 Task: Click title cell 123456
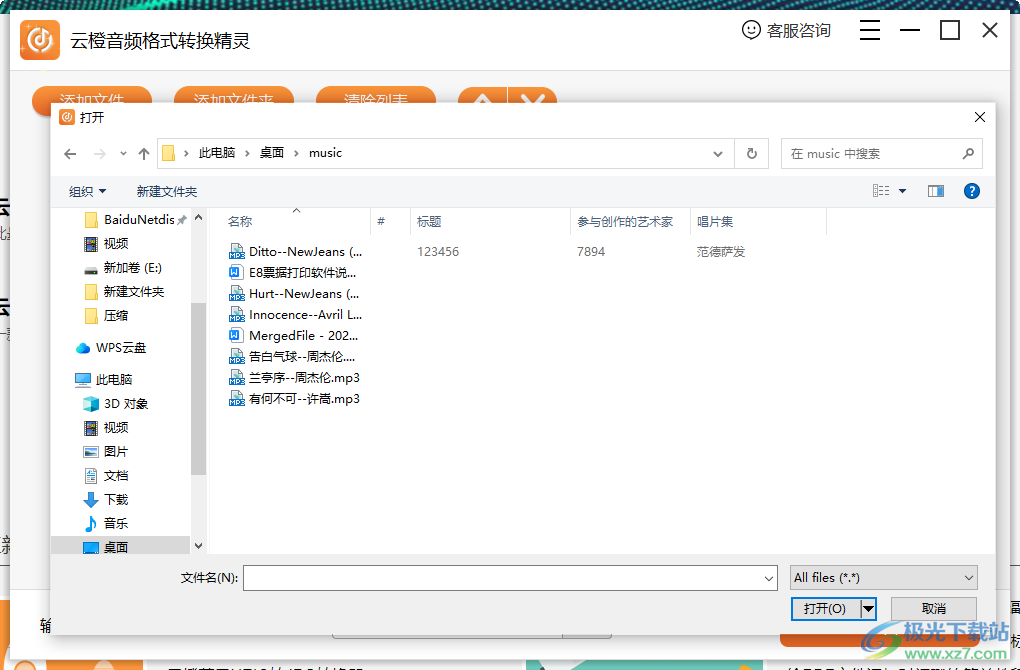coord(438,252)
